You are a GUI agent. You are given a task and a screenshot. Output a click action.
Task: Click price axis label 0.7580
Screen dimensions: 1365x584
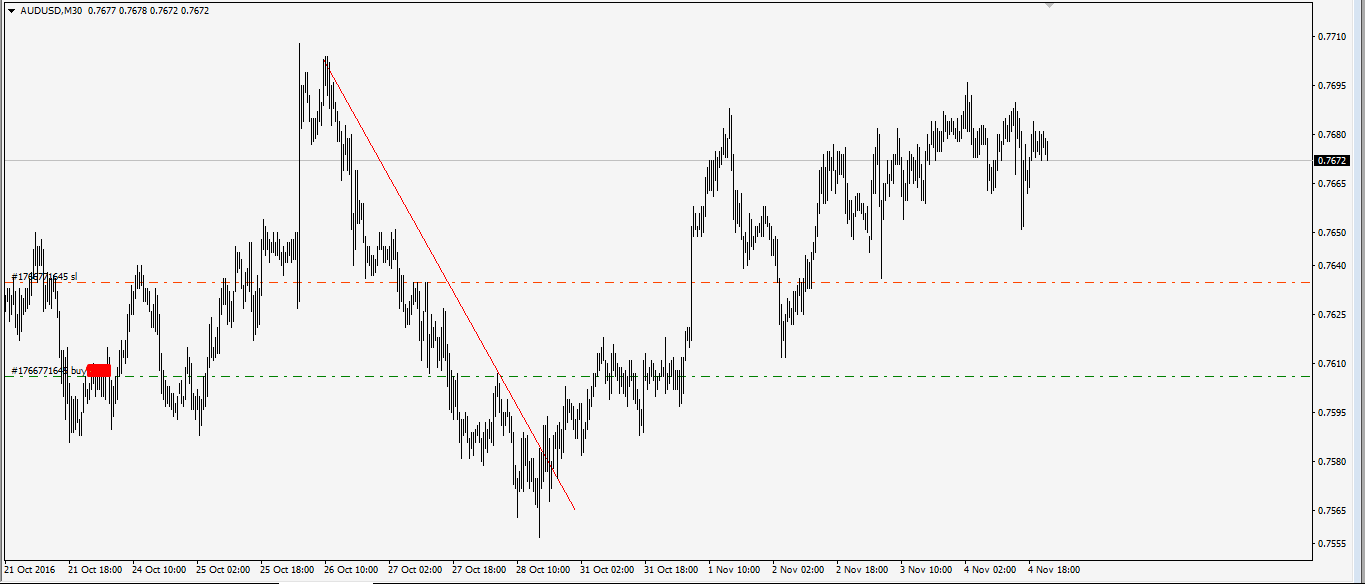1333,461
